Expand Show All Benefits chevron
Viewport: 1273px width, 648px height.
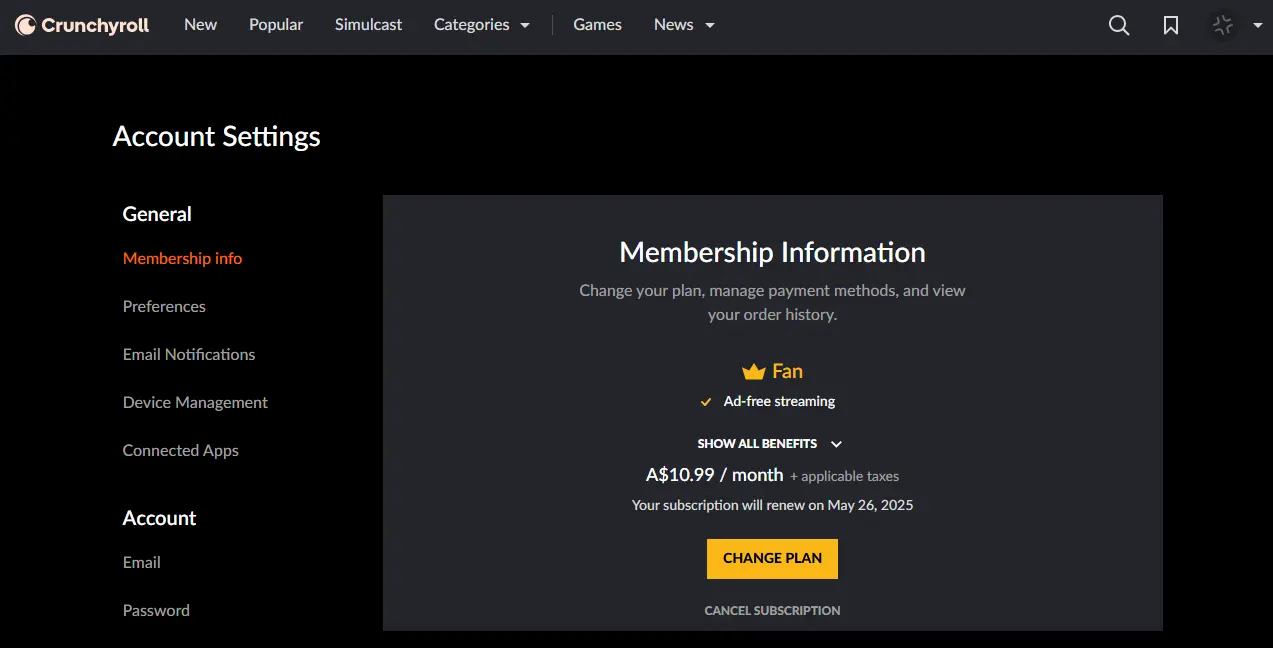pos(836,444)
